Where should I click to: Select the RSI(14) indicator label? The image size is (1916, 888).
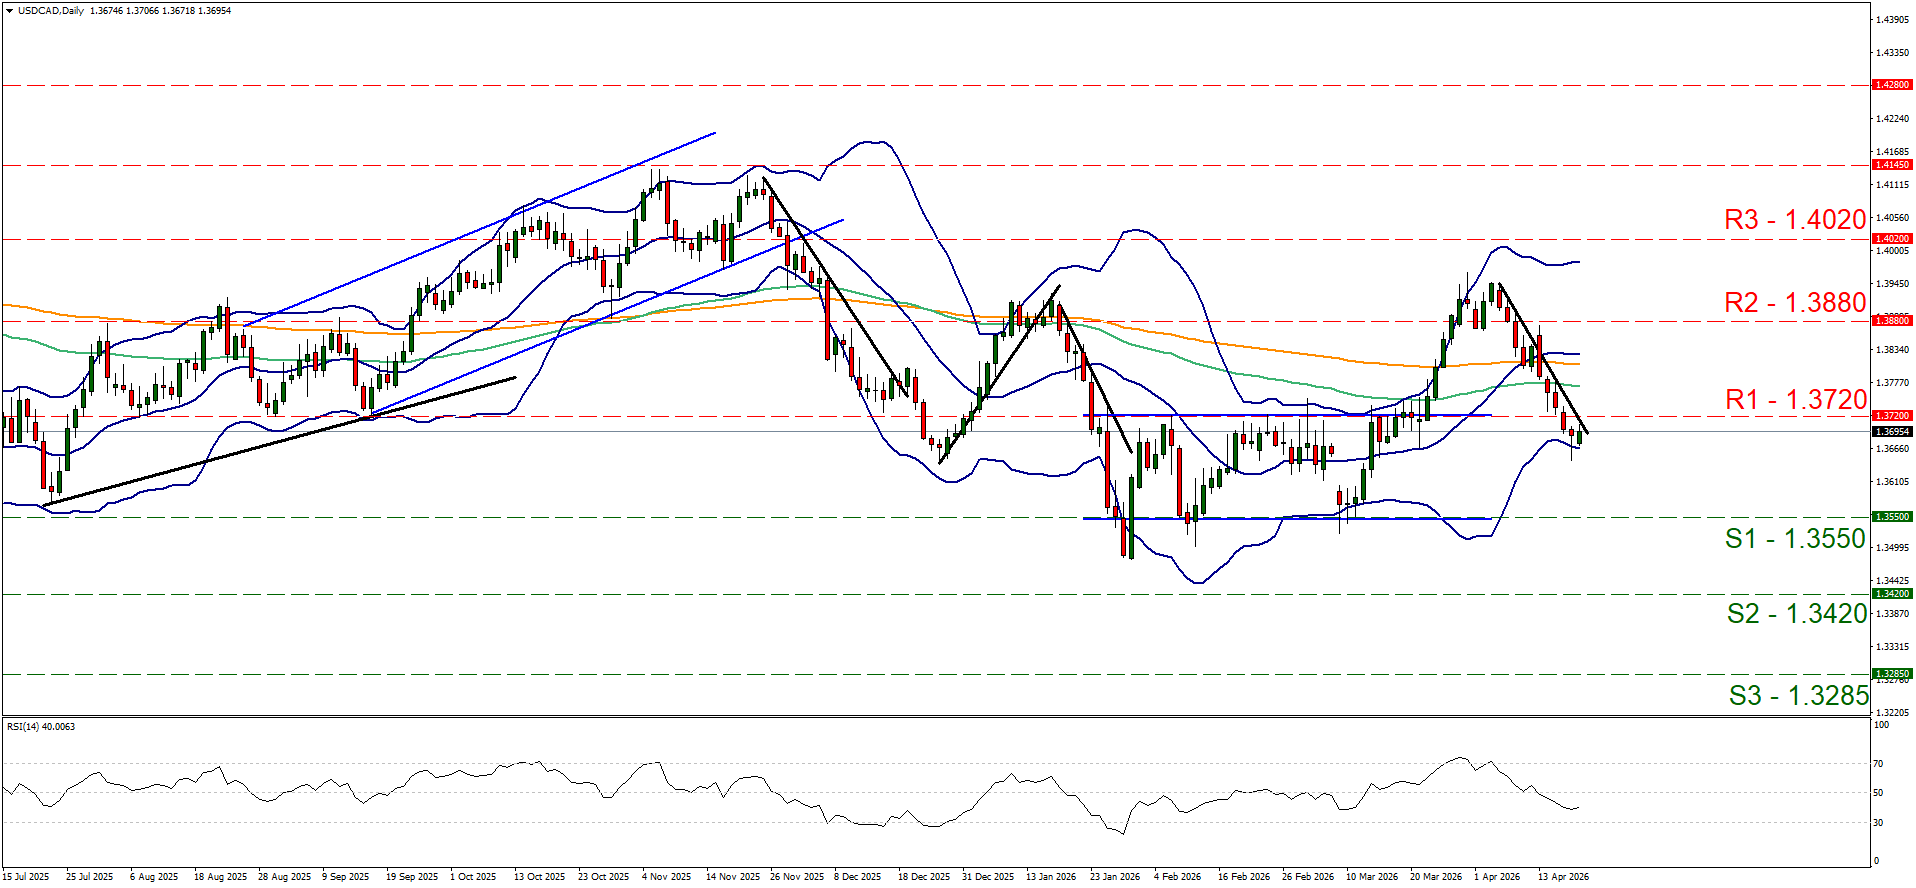[40, 726]
